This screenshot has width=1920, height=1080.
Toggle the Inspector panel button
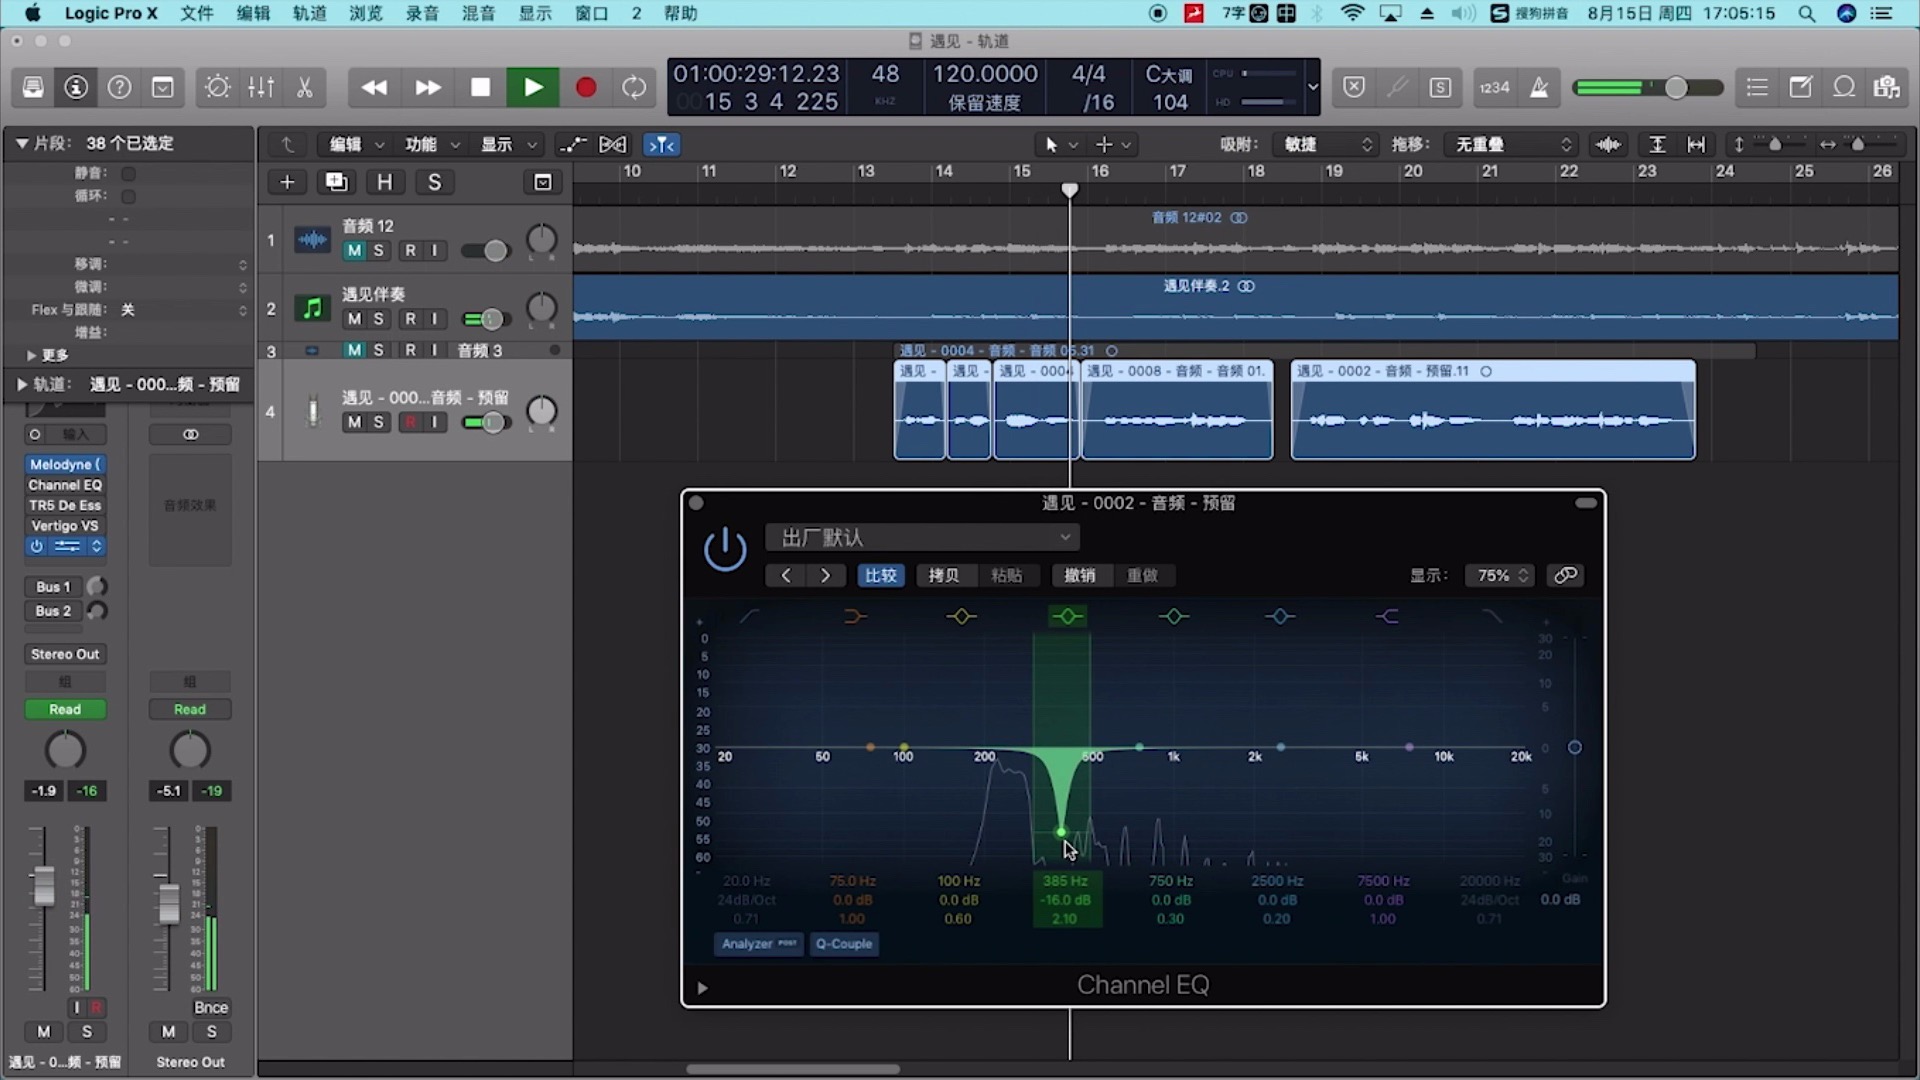(x=76, y=88)
